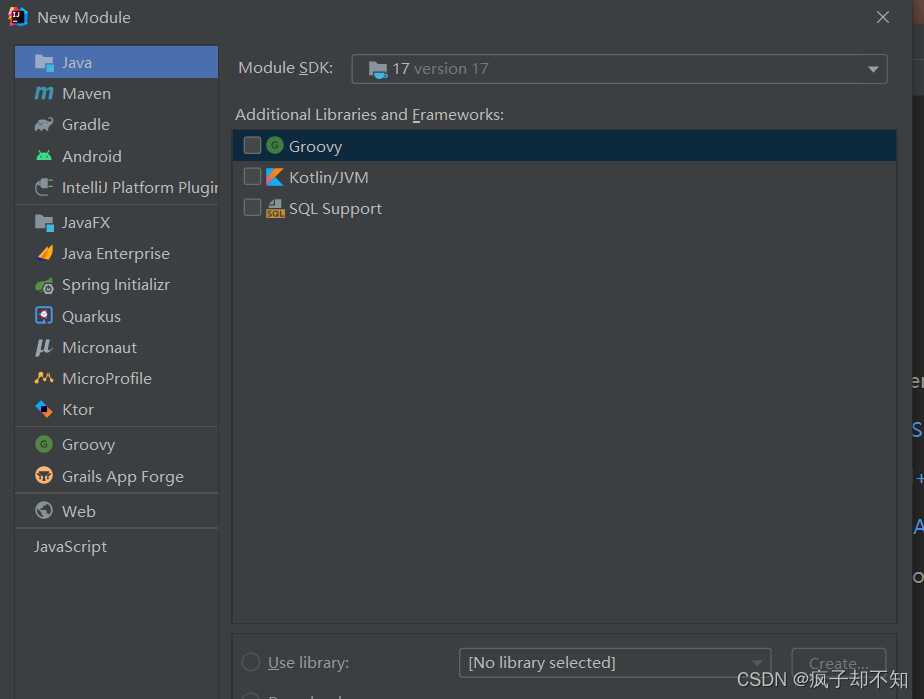
Task: Click the Android robot icon
Action: pyautogui.click(x=44, y=156)
